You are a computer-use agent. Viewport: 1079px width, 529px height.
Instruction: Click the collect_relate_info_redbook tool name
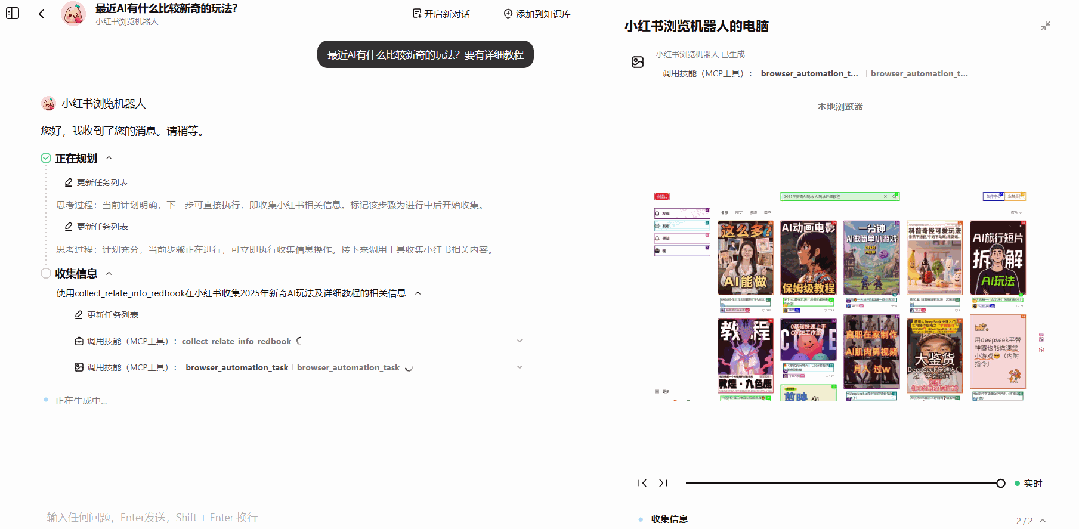tap(237, 341)
